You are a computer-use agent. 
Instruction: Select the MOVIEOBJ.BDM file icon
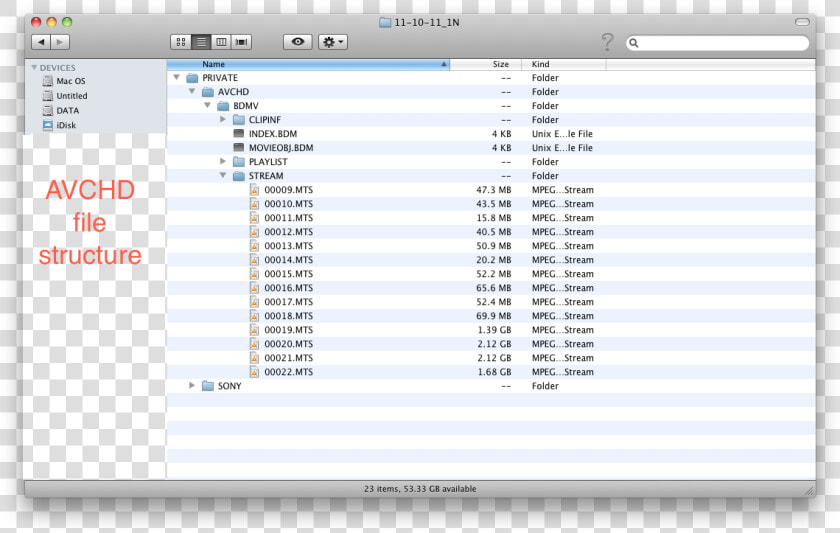[x=239, y=148]
